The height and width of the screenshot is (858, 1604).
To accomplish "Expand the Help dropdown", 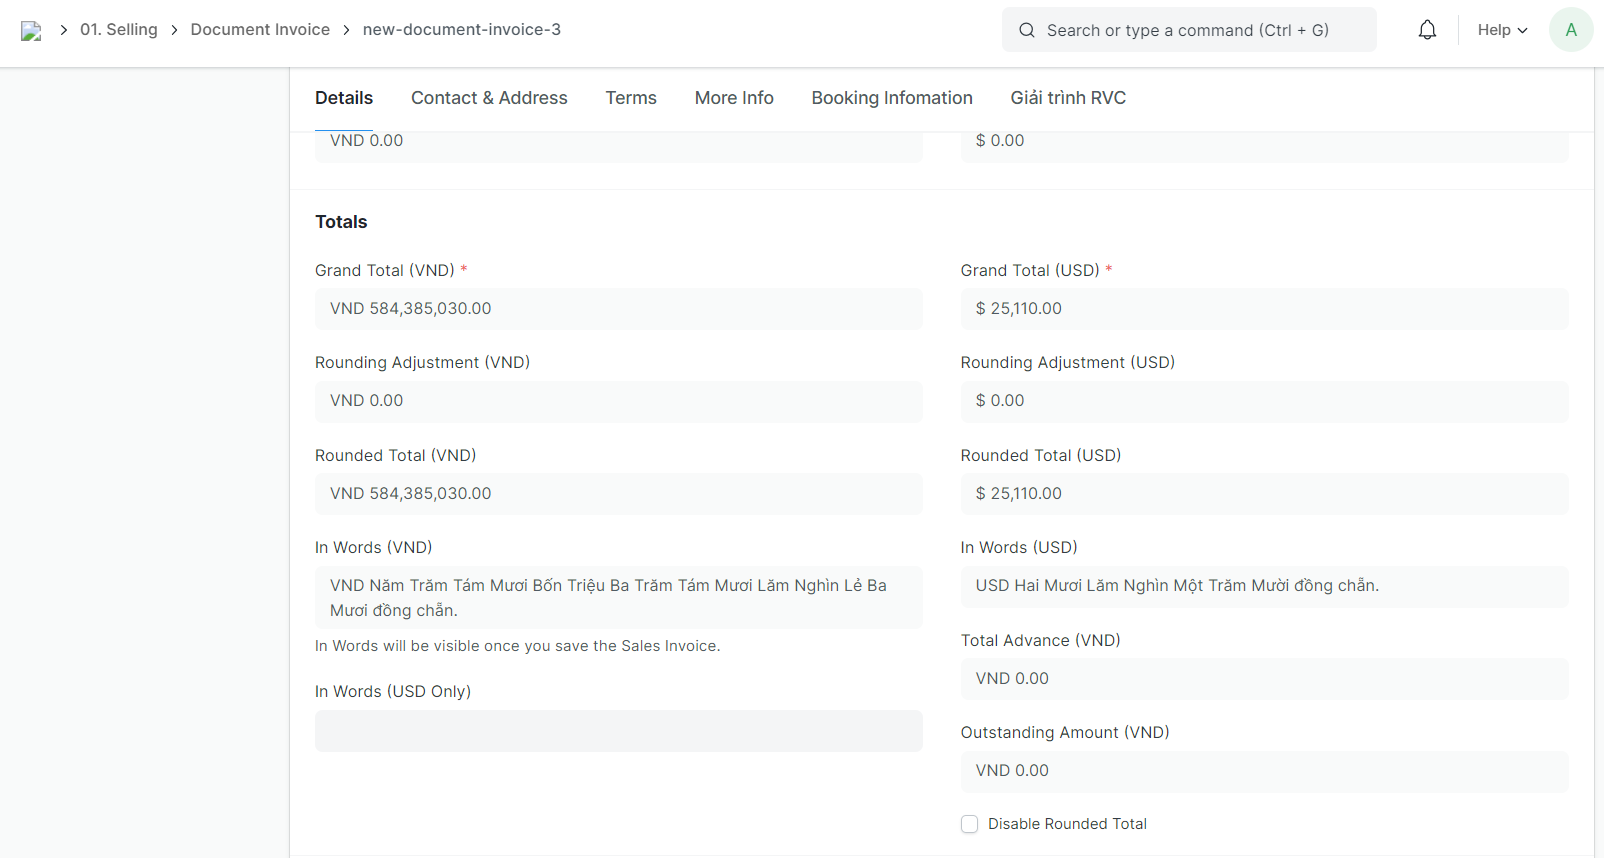I will pyautogui.click(x=1502, y=30).
